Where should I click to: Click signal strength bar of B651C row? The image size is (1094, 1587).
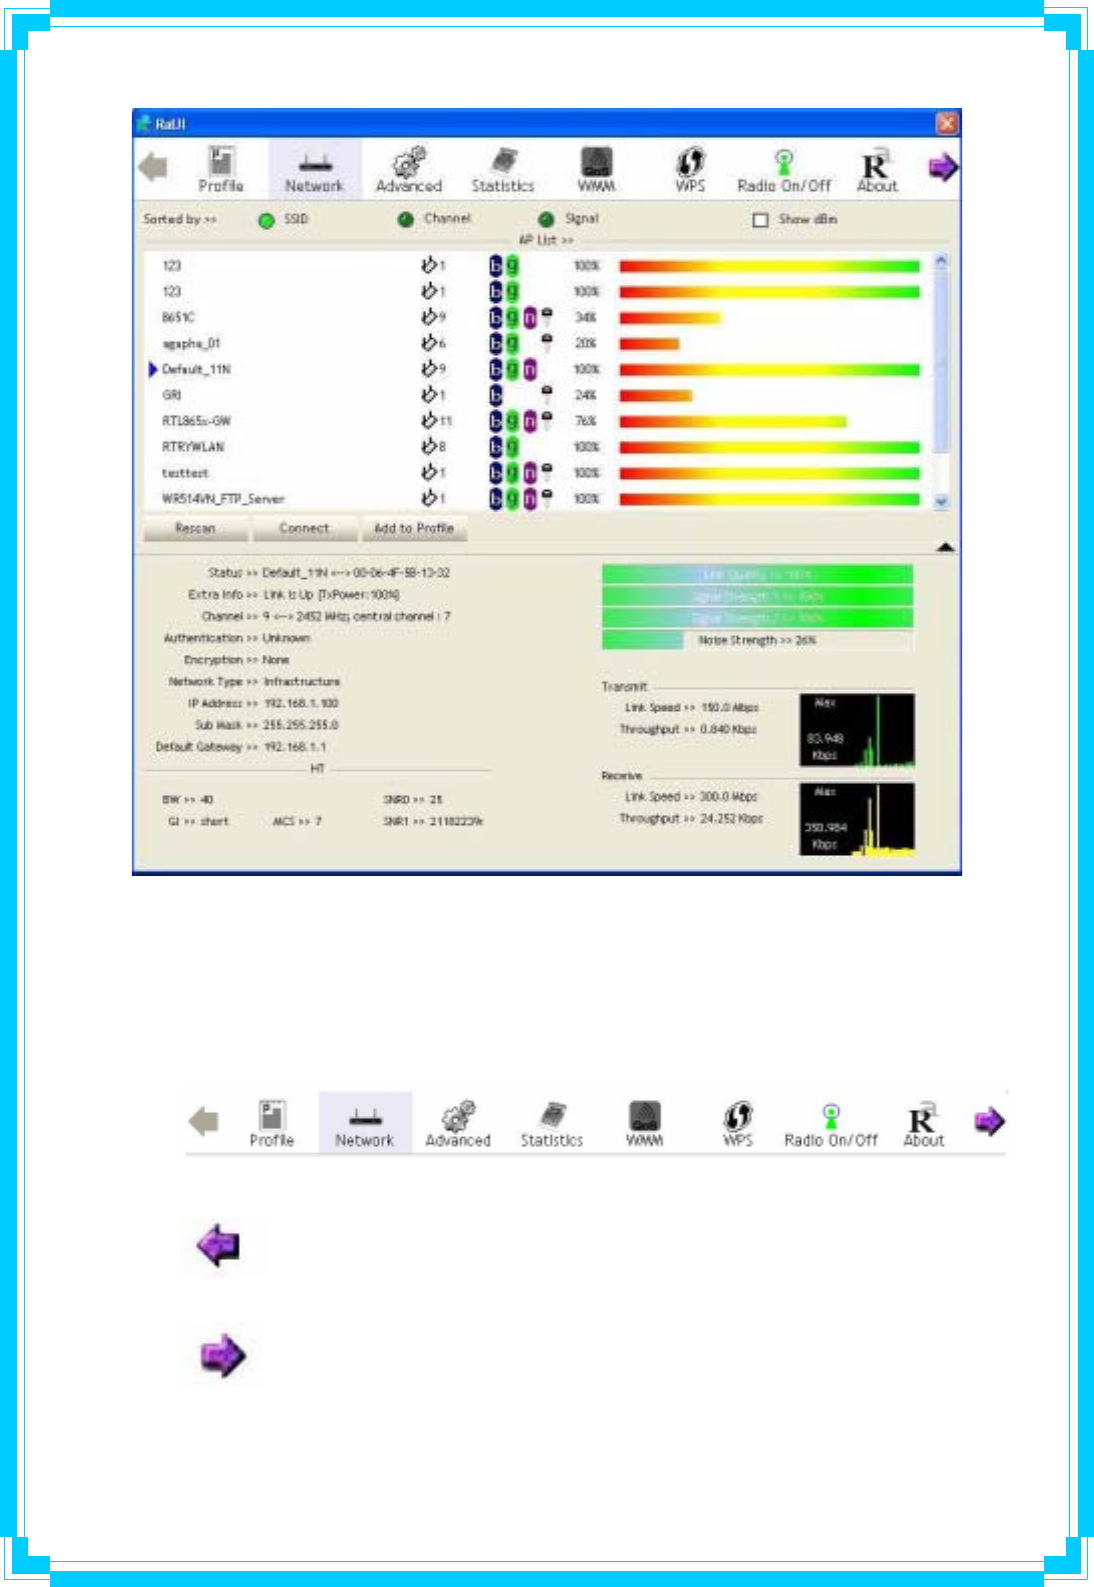click(x=670, y=318)
